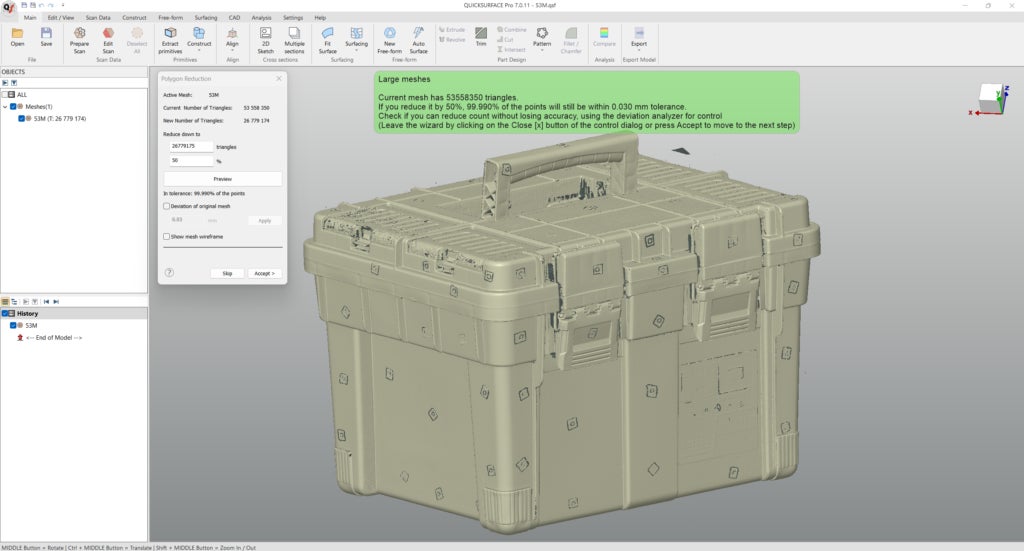Click the Accept > button
The width and height of the screenshot is (1024, 551).
click(264, 273)
